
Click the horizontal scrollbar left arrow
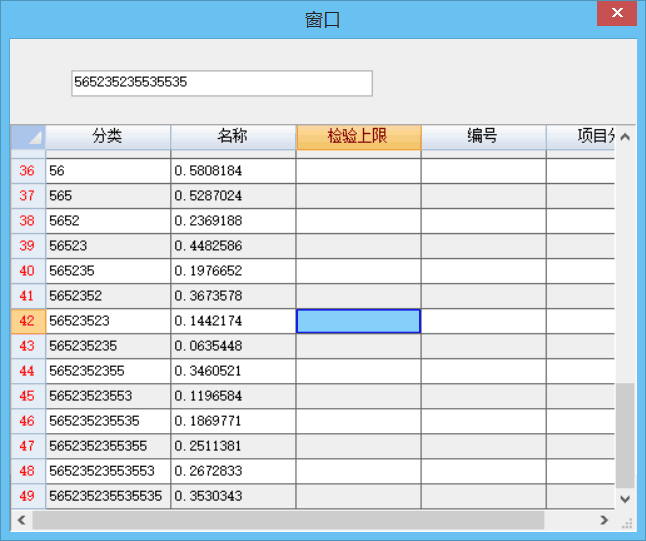coord(21,520)
